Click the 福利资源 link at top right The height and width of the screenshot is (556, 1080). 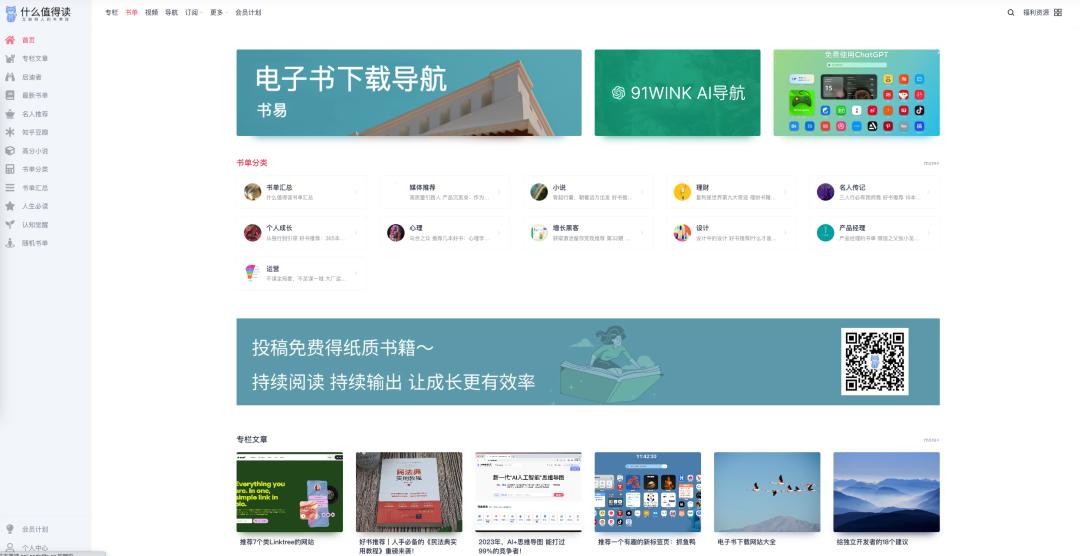[x=1036, y=12]
